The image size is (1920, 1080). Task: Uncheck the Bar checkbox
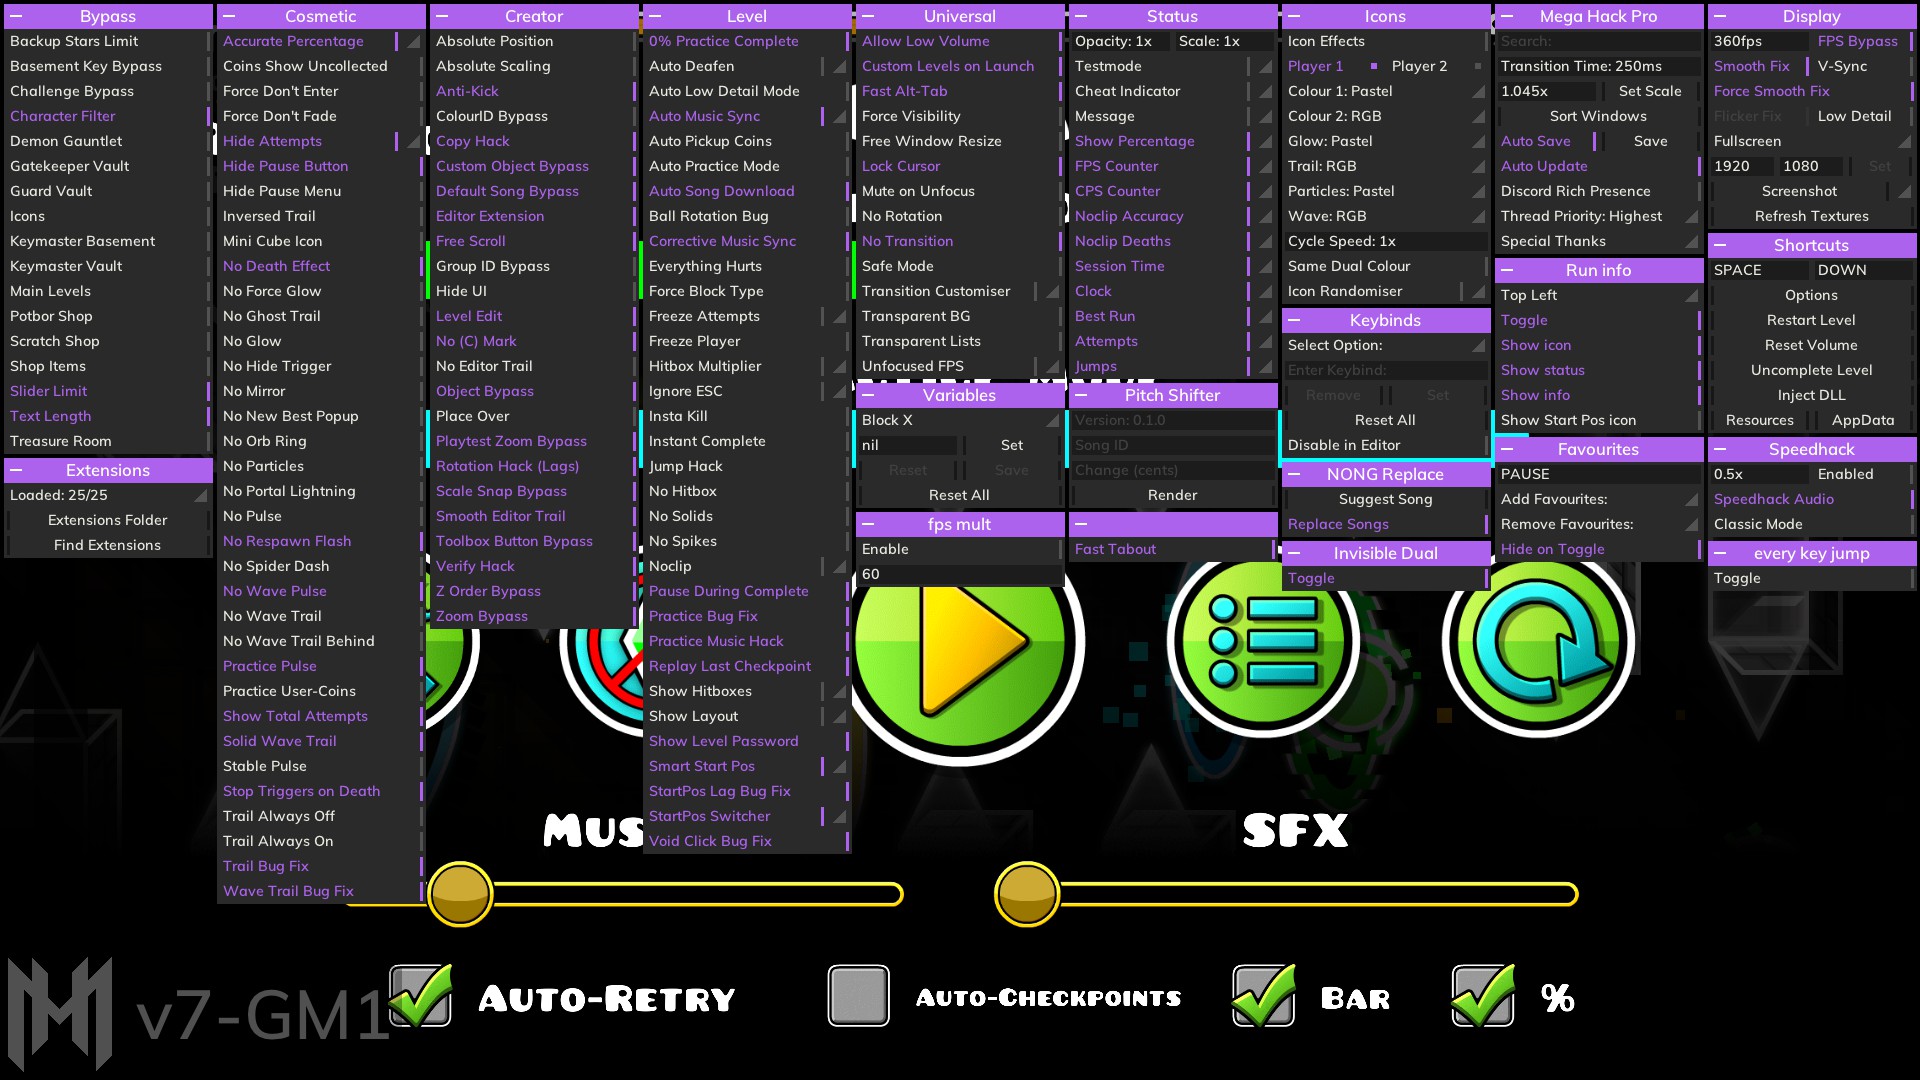coord(1263,995)
